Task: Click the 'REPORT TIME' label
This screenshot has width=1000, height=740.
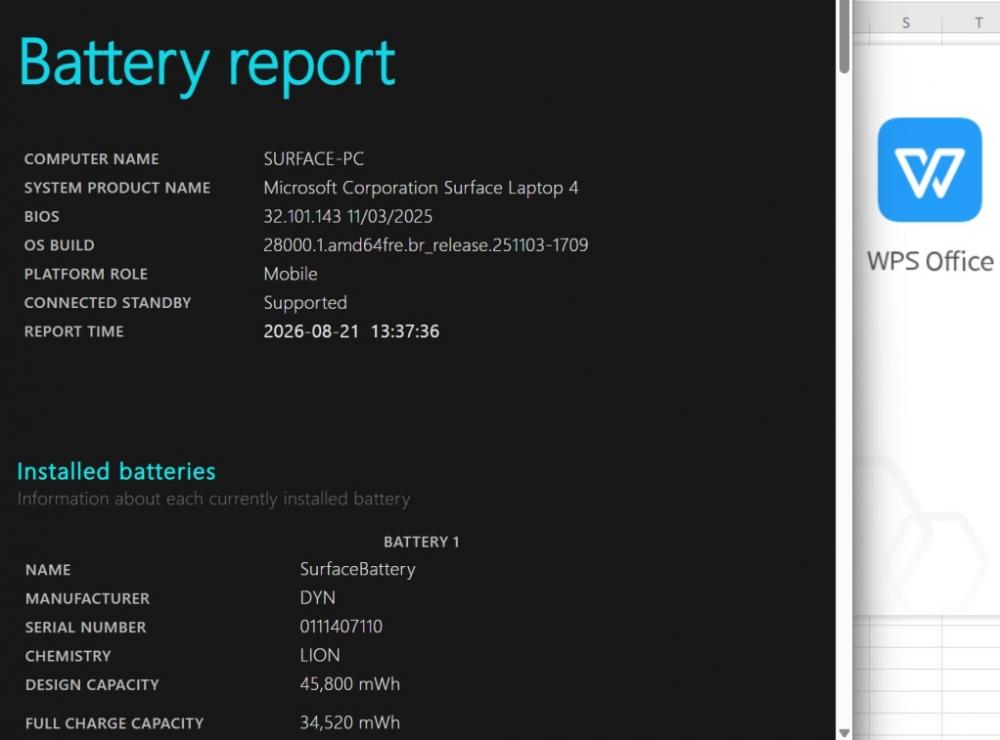Action: [74, 331]
